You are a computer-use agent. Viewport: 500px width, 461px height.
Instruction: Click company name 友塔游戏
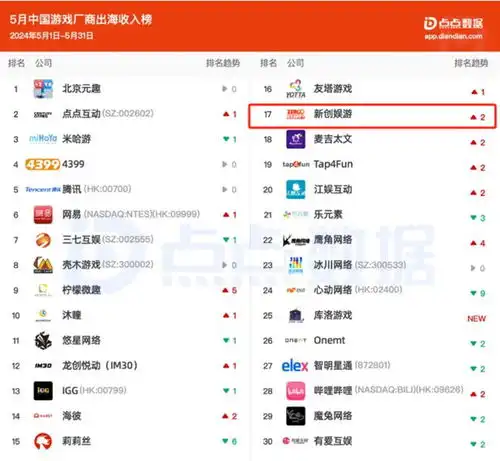[333, 89]
